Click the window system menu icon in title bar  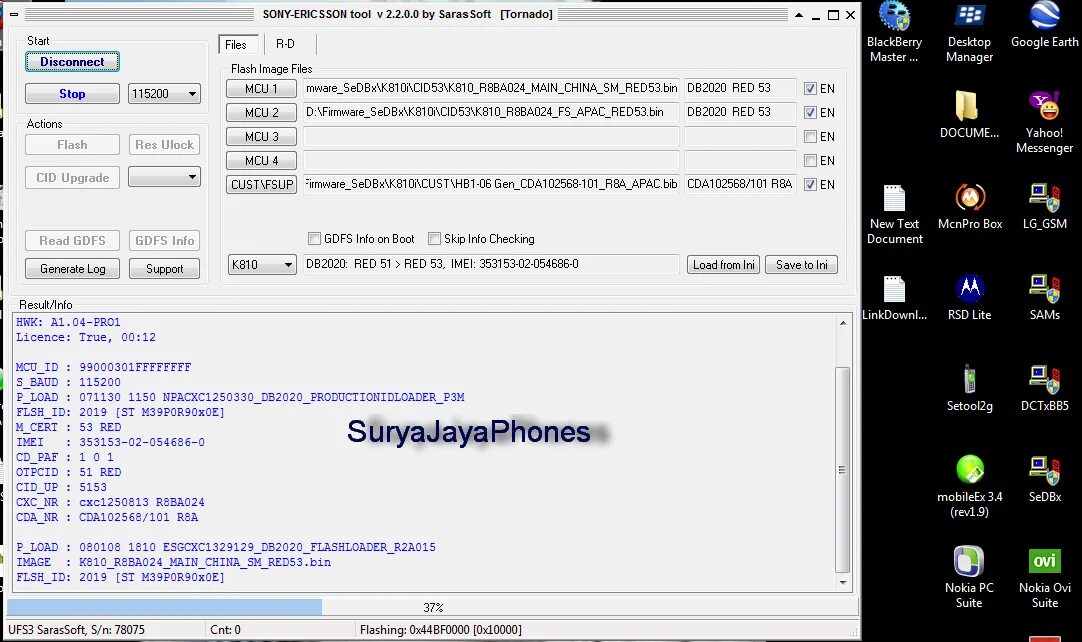tap(14, 14)
